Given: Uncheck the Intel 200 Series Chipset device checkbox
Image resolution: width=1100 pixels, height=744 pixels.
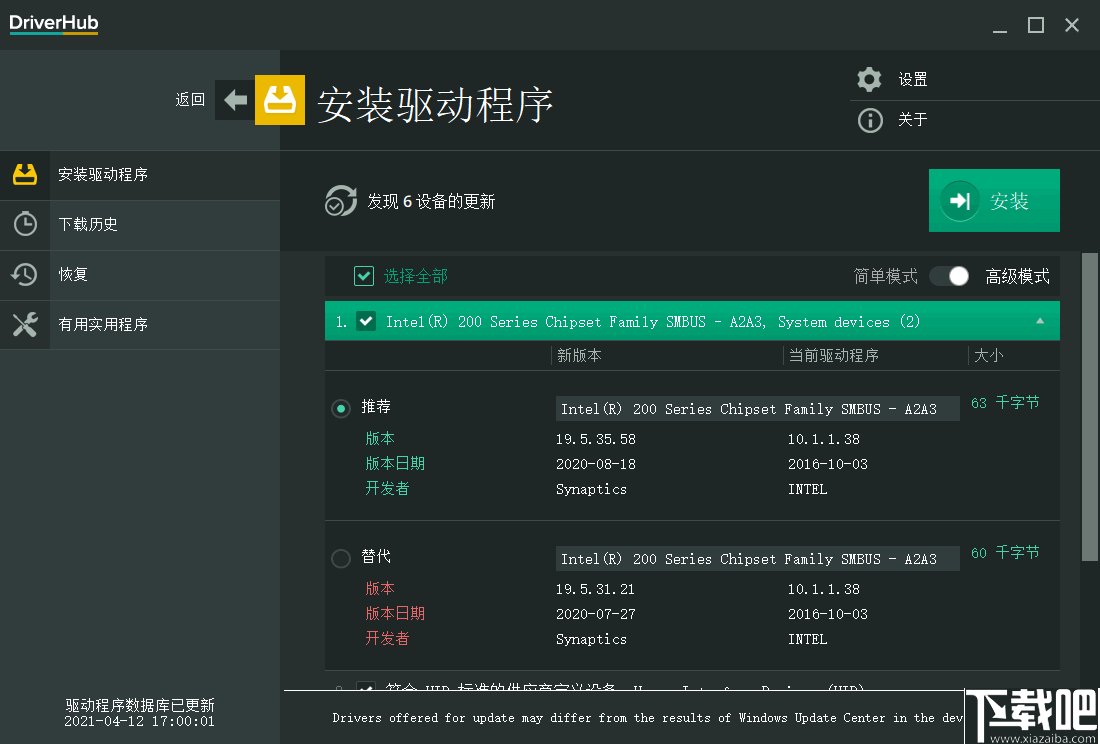Looking at the screenshot, I should pyautogui.click(x=366, y=321).
